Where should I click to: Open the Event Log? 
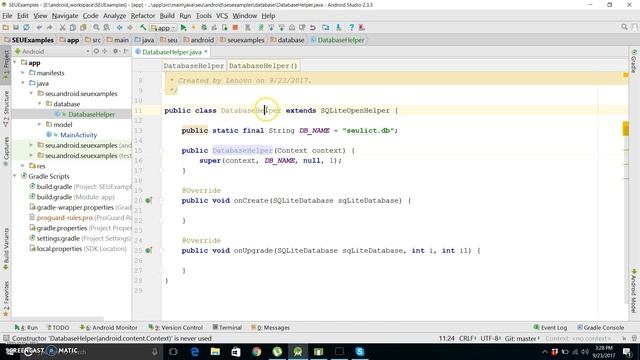coord(550,327)
